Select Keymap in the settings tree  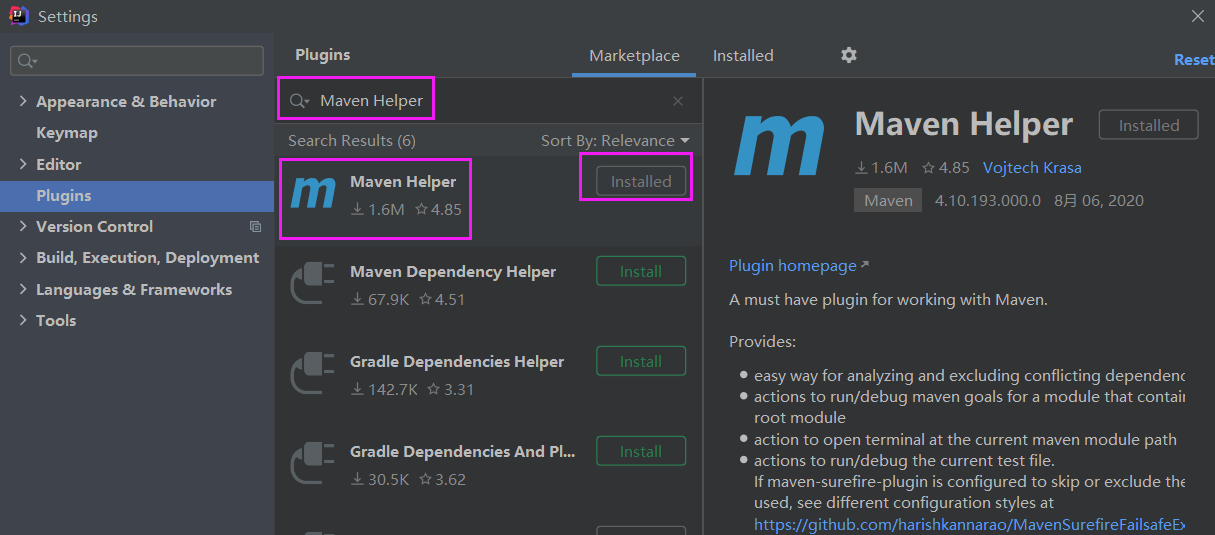pyautogui.click(x=67, y=133)
